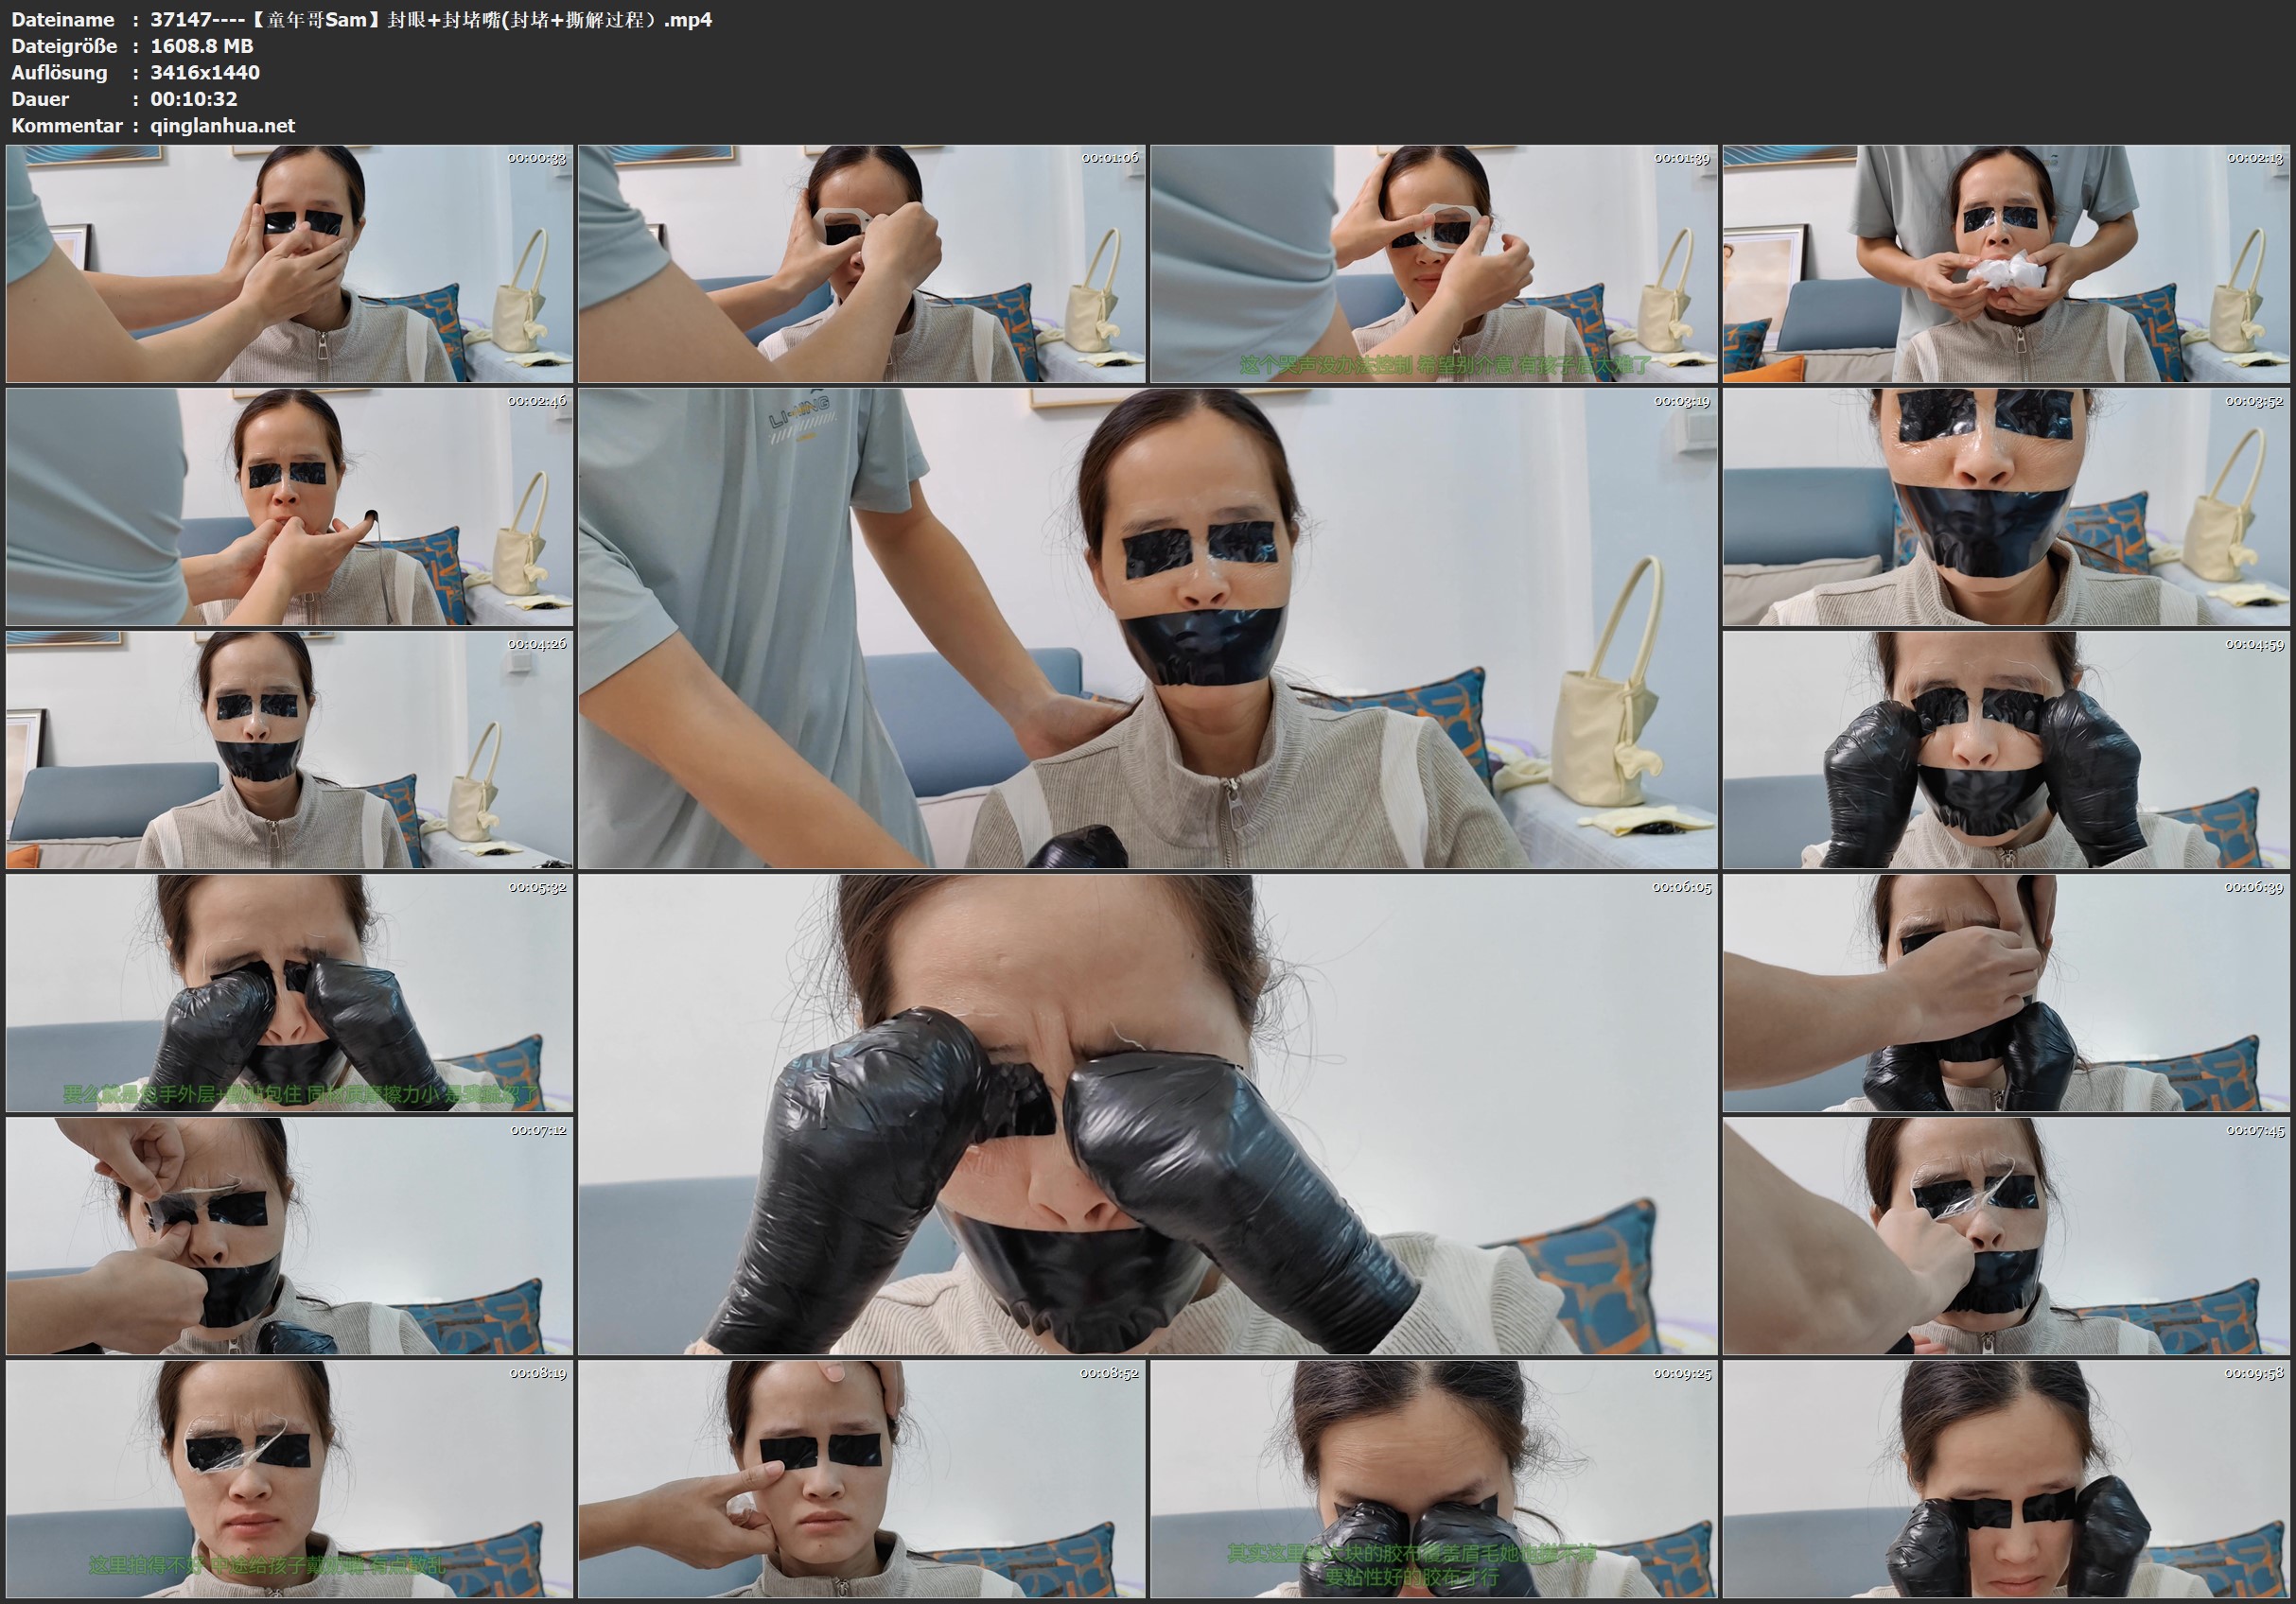Open the last thumbnail at 00:09:58

coord(2005,1479)
